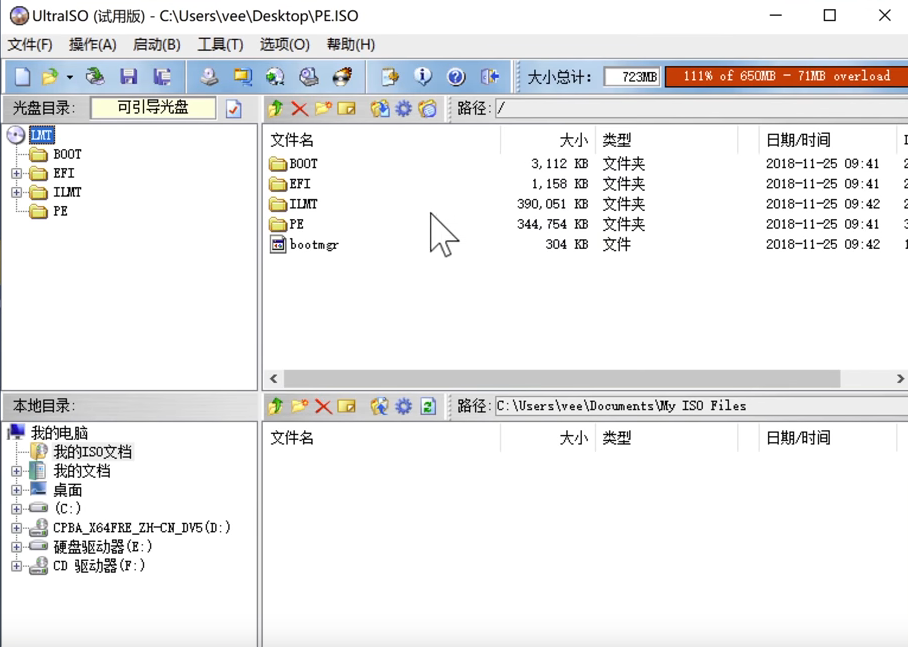This screenshot has width=908, height=647.
Task: Expand the CPBA_X64FRE_ZH-CN_DV5(D:) node
Action: (x=16, y=528)
